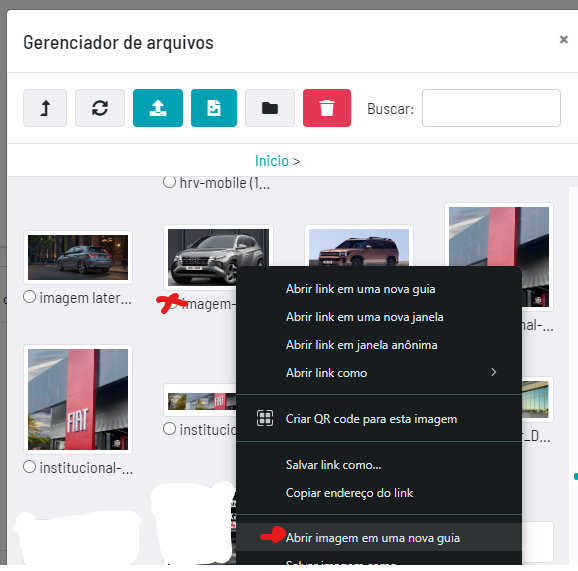
Task: Refresh the file list
Action: pos(100,108)
